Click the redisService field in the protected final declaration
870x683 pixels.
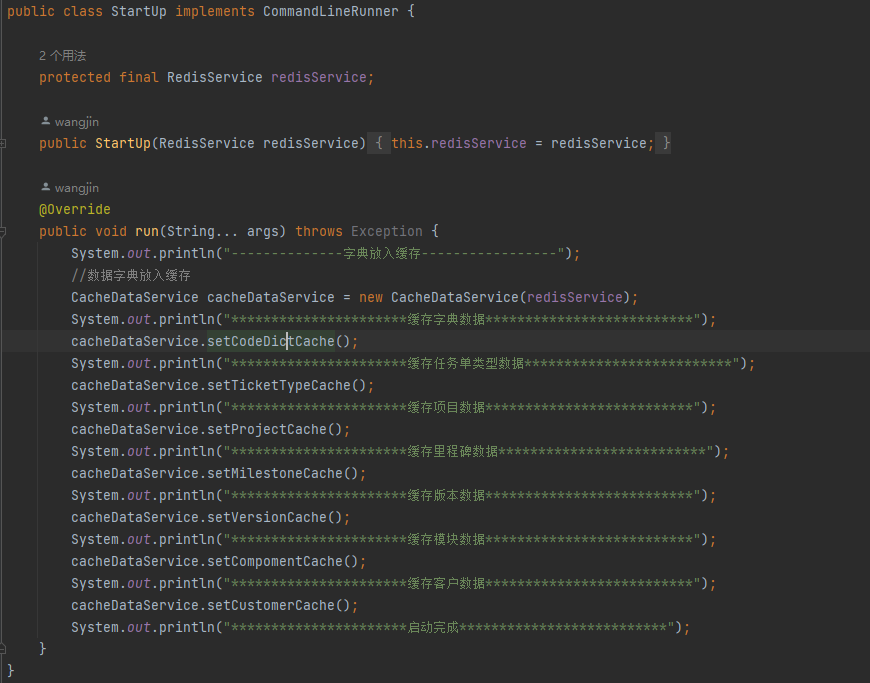point(319,78)
